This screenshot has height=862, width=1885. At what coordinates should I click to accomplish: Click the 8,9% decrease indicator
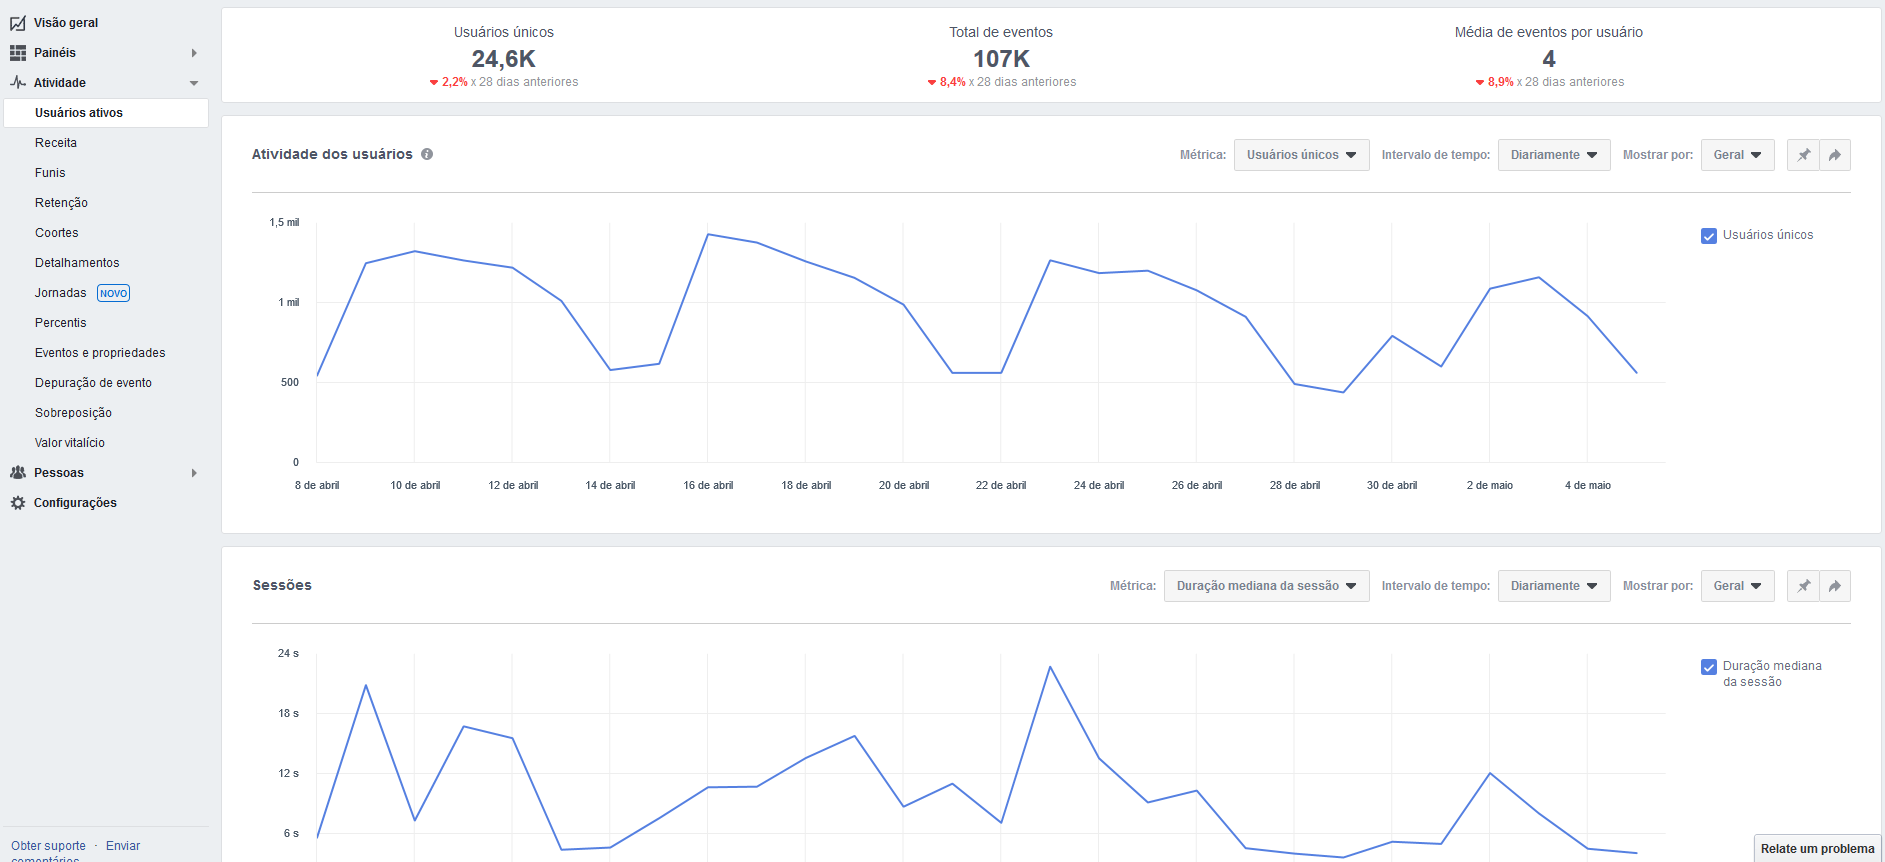click(1495, 82)
